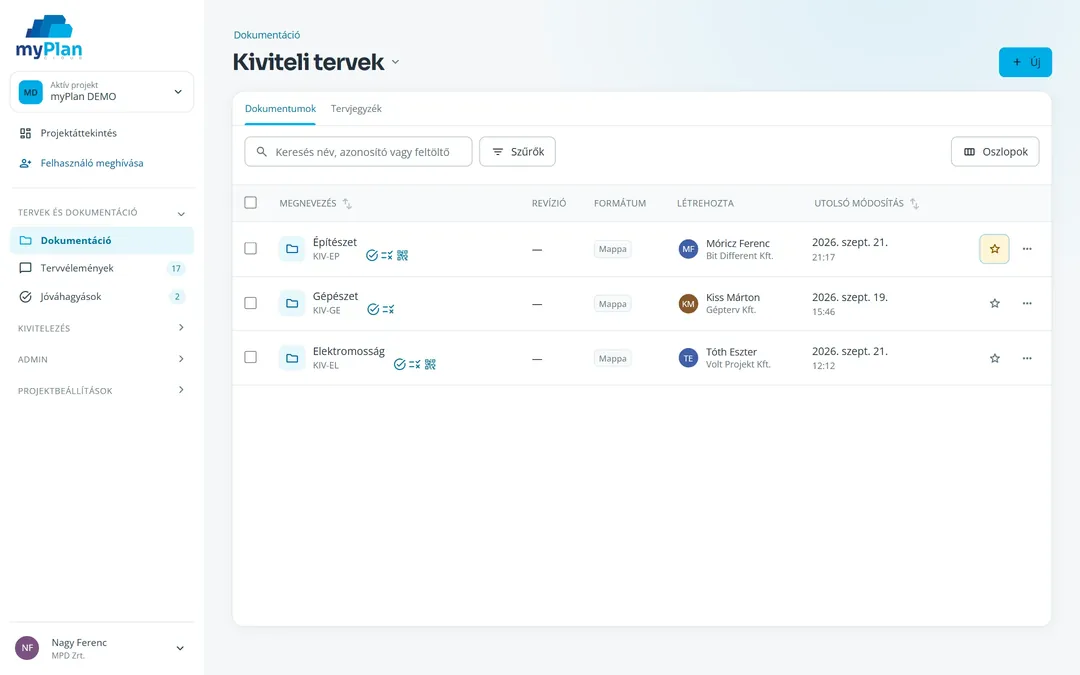Tick the select-all checkbox in table header

(x=251, y=202)
